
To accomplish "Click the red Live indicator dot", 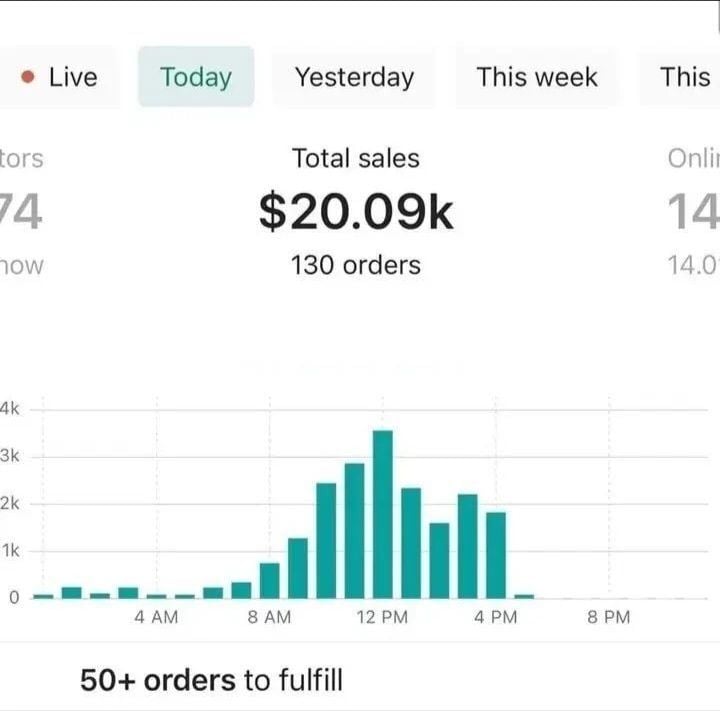I will pos(29,77).
